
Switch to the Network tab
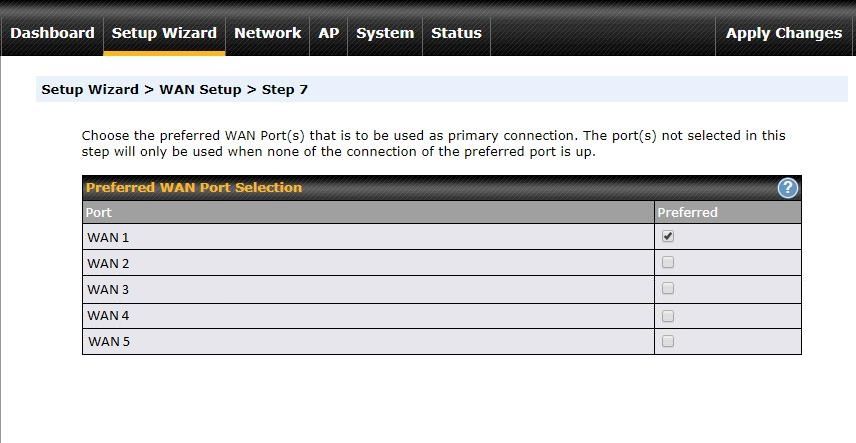(x=267, y=33)
